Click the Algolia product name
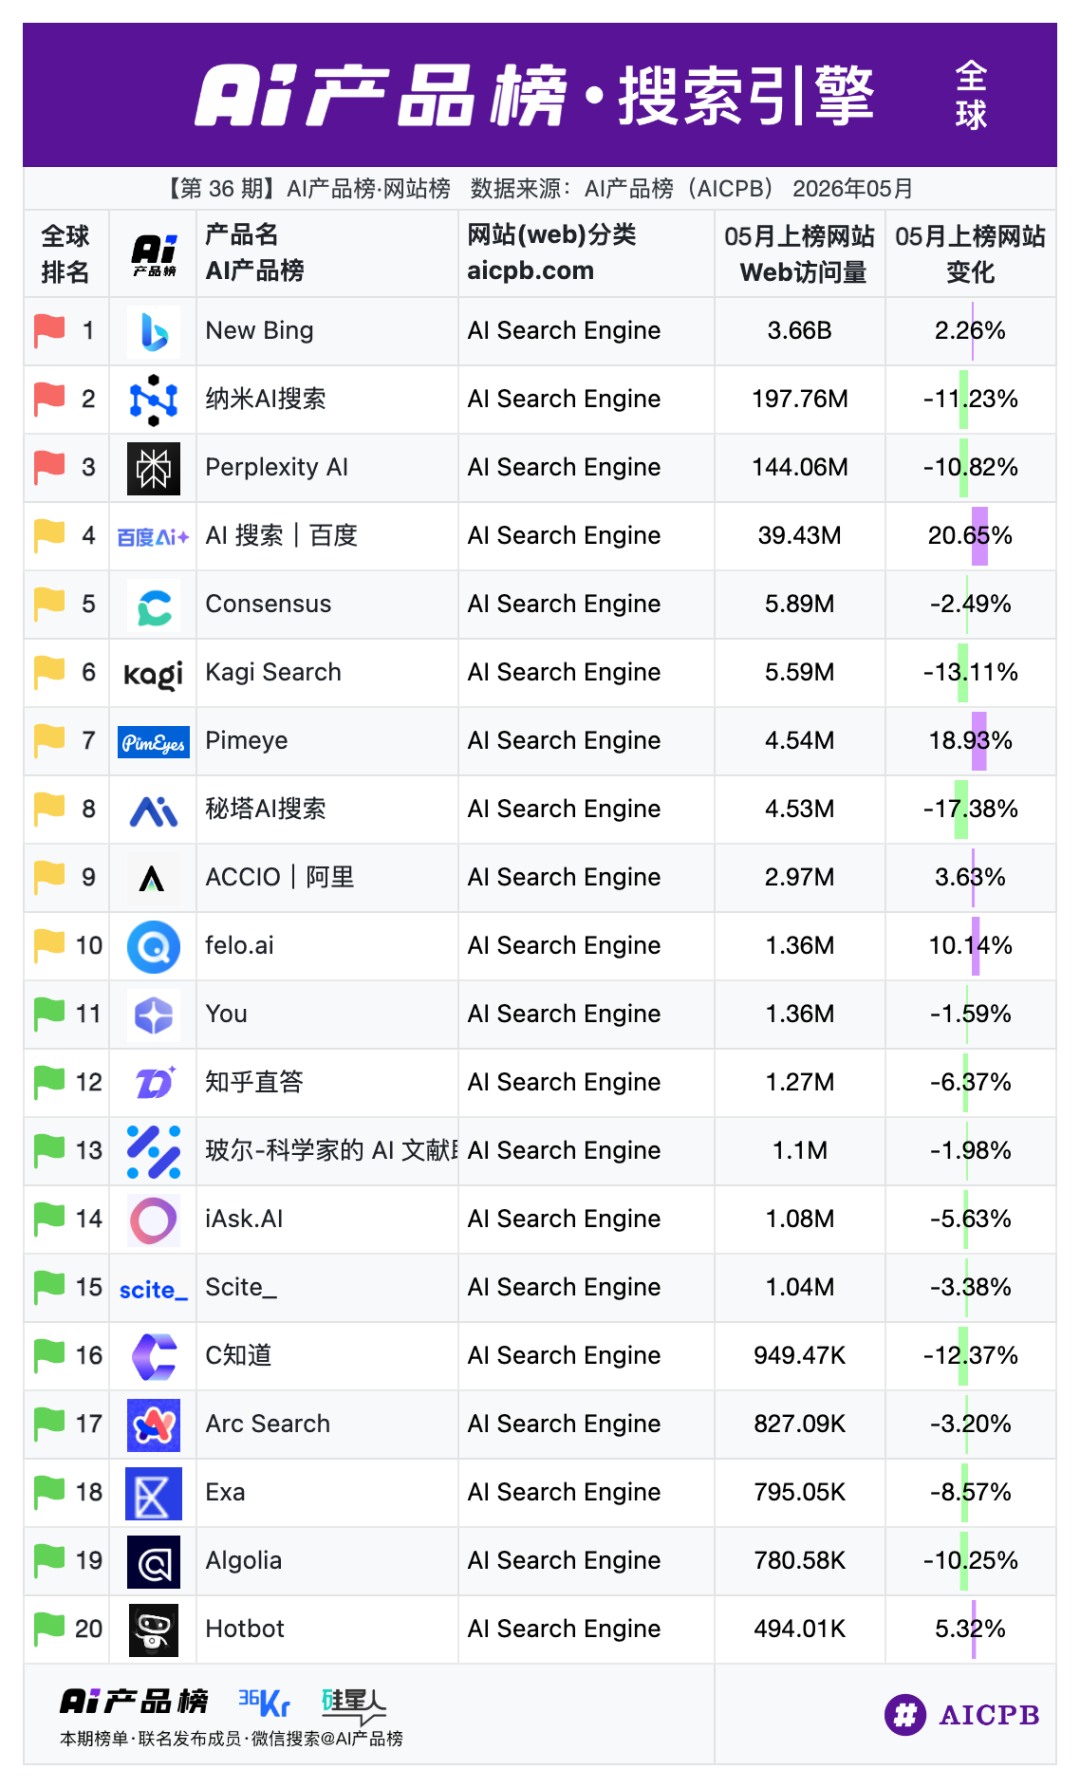1080x1788 pixels. 244,1561
